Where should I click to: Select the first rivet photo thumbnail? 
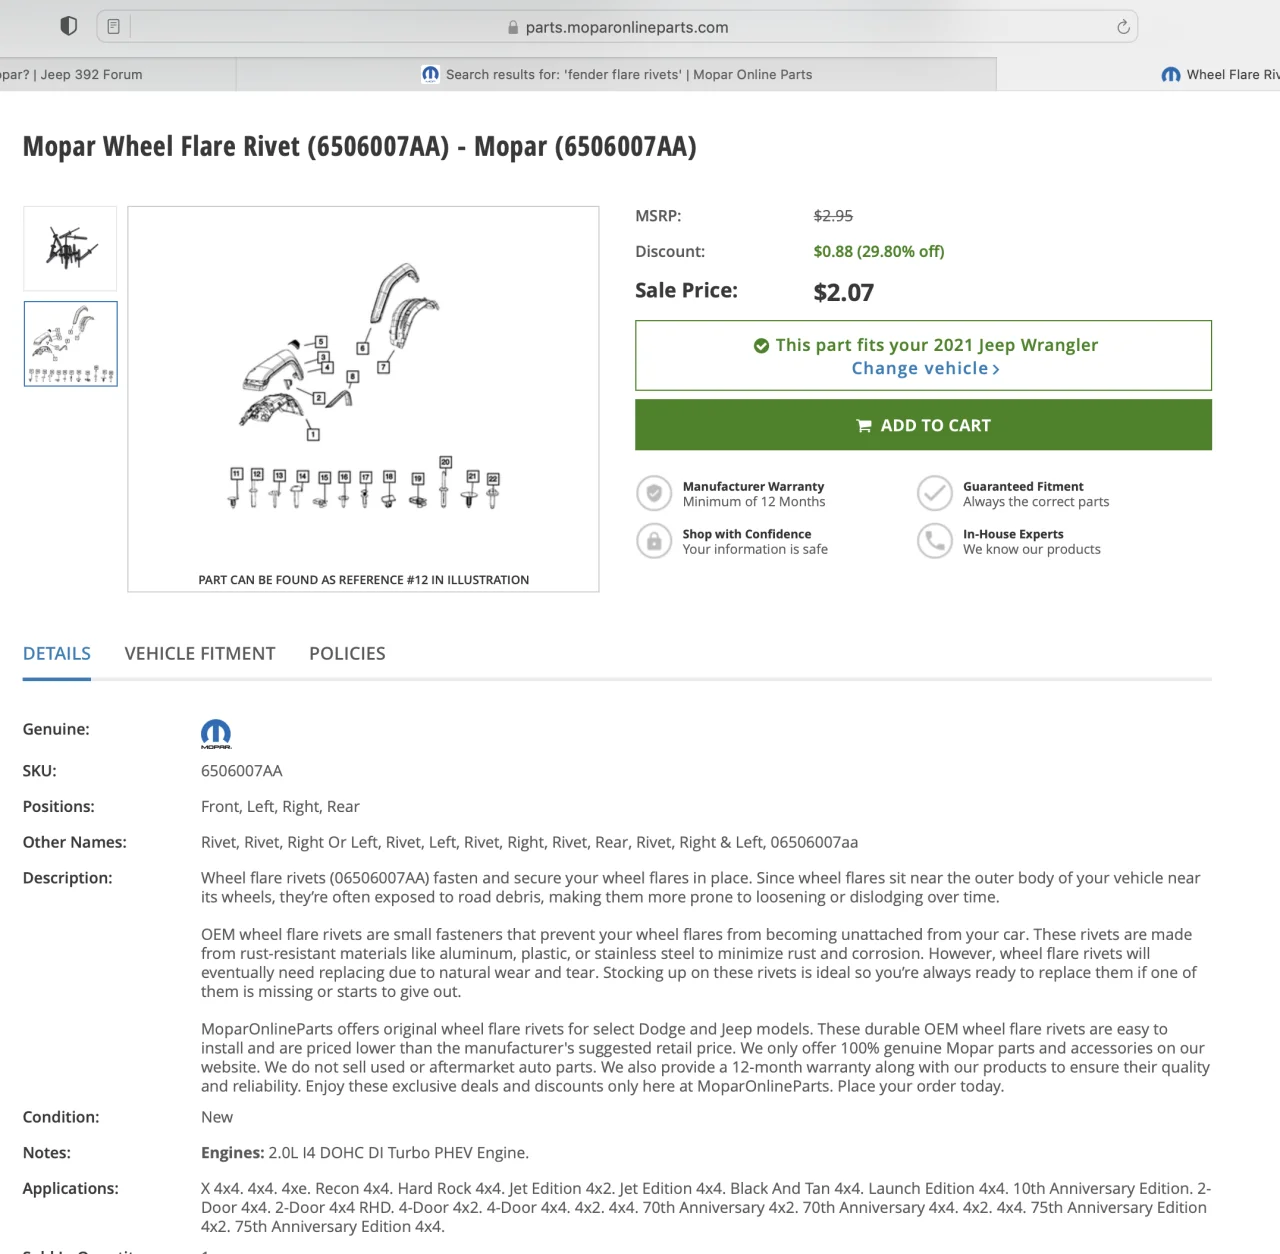click(x=70, y=248)
